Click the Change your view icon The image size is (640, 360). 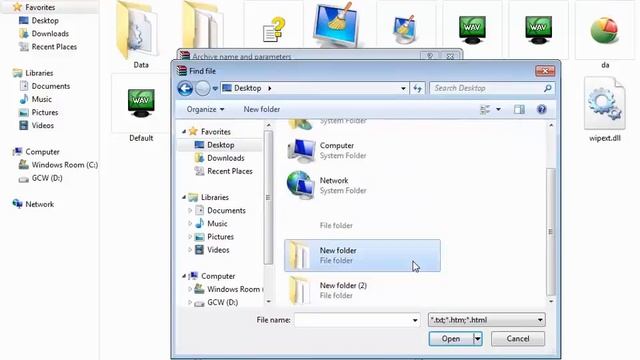485,109
